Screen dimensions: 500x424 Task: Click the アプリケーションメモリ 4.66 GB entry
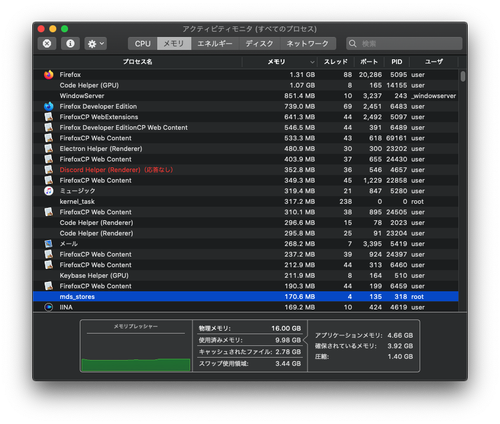coord(364,335)
